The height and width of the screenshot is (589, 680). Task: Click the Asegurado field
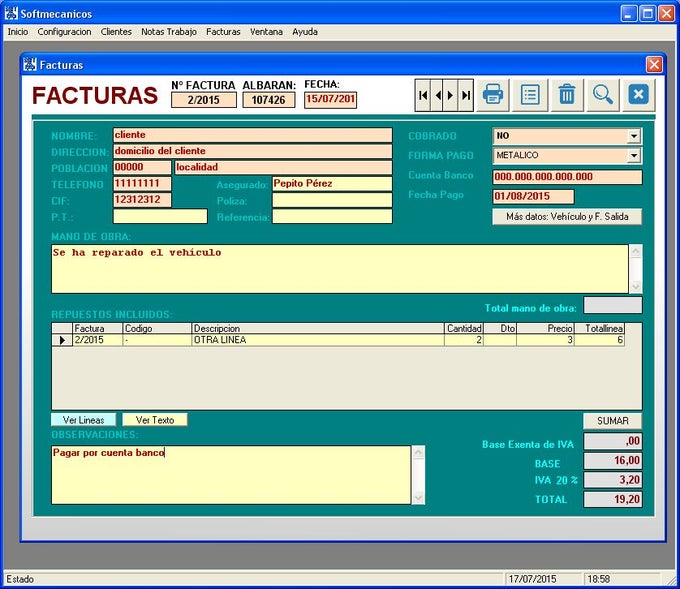(x=332, y=184)
